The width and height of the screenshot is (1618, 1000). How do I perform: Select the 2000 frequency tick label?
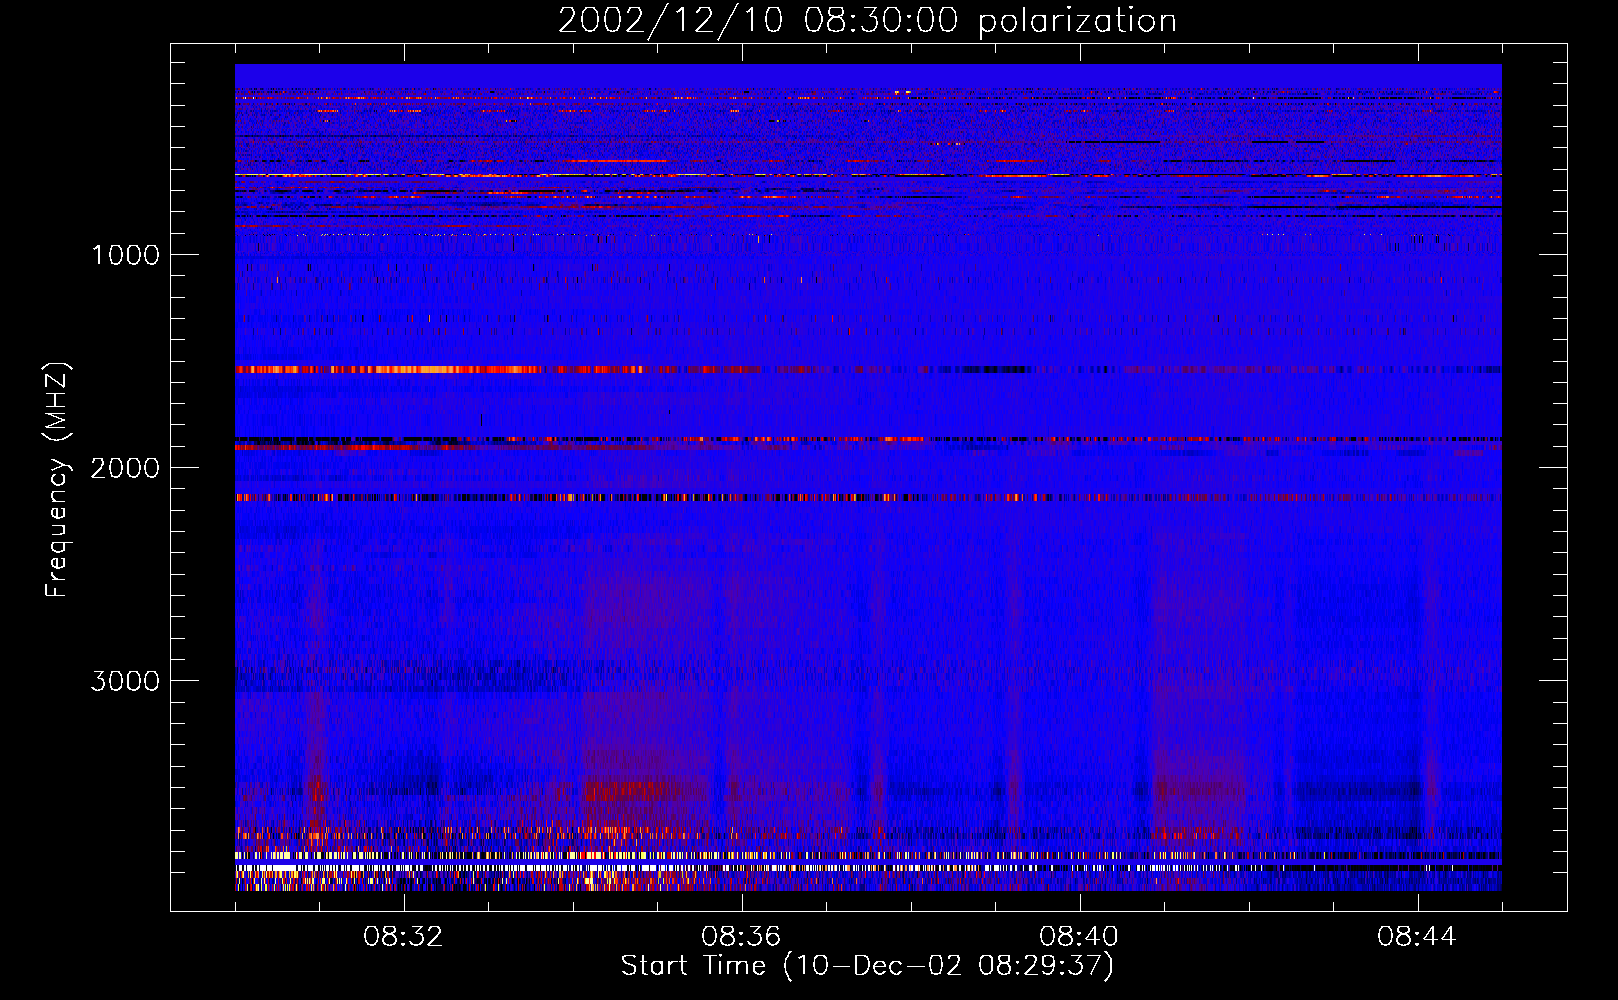[125, 468]
